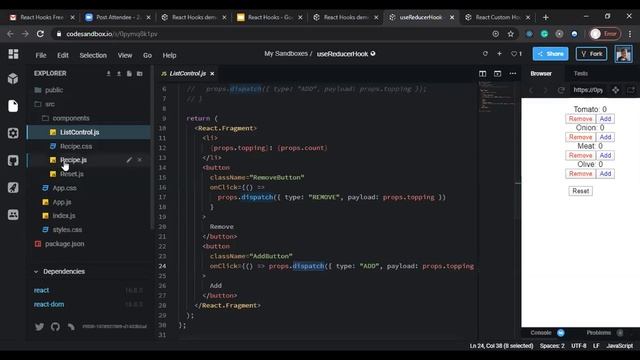Open the deployment rocket icon

13,187
